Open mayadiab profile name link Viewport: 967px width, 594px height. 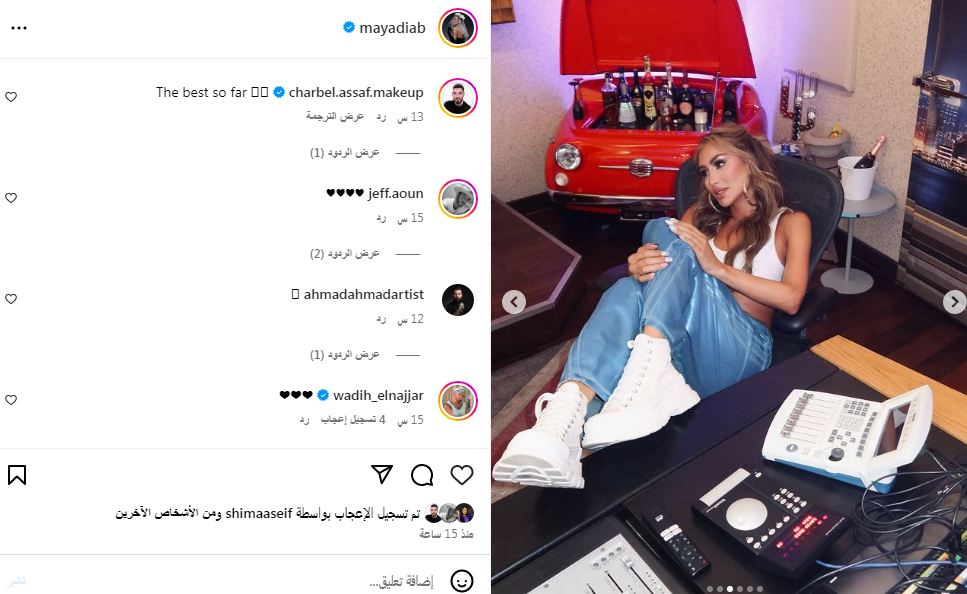pos(392,28)
